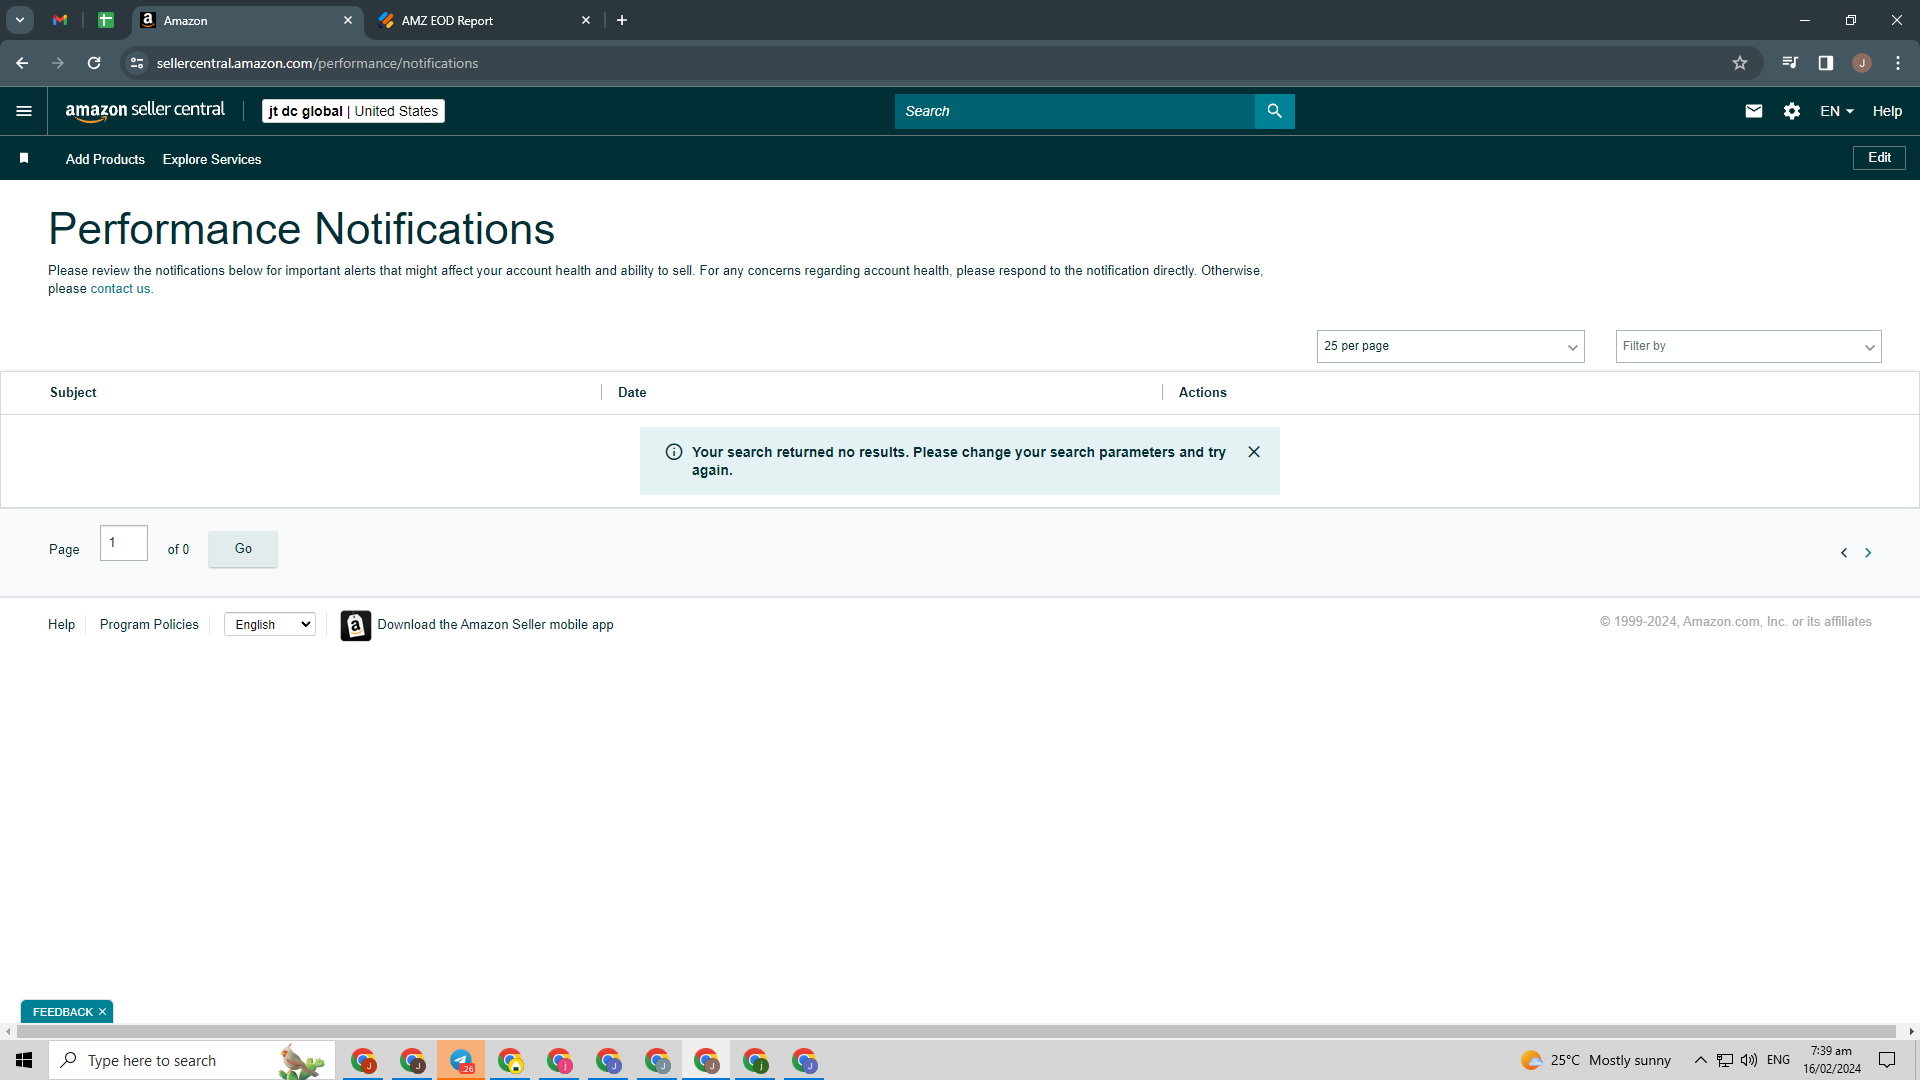Image resolution: width=1920 pixels, height=1080 pixels.
Task: Close the AMZ EOD Report tab
Action: click(586, 20)
